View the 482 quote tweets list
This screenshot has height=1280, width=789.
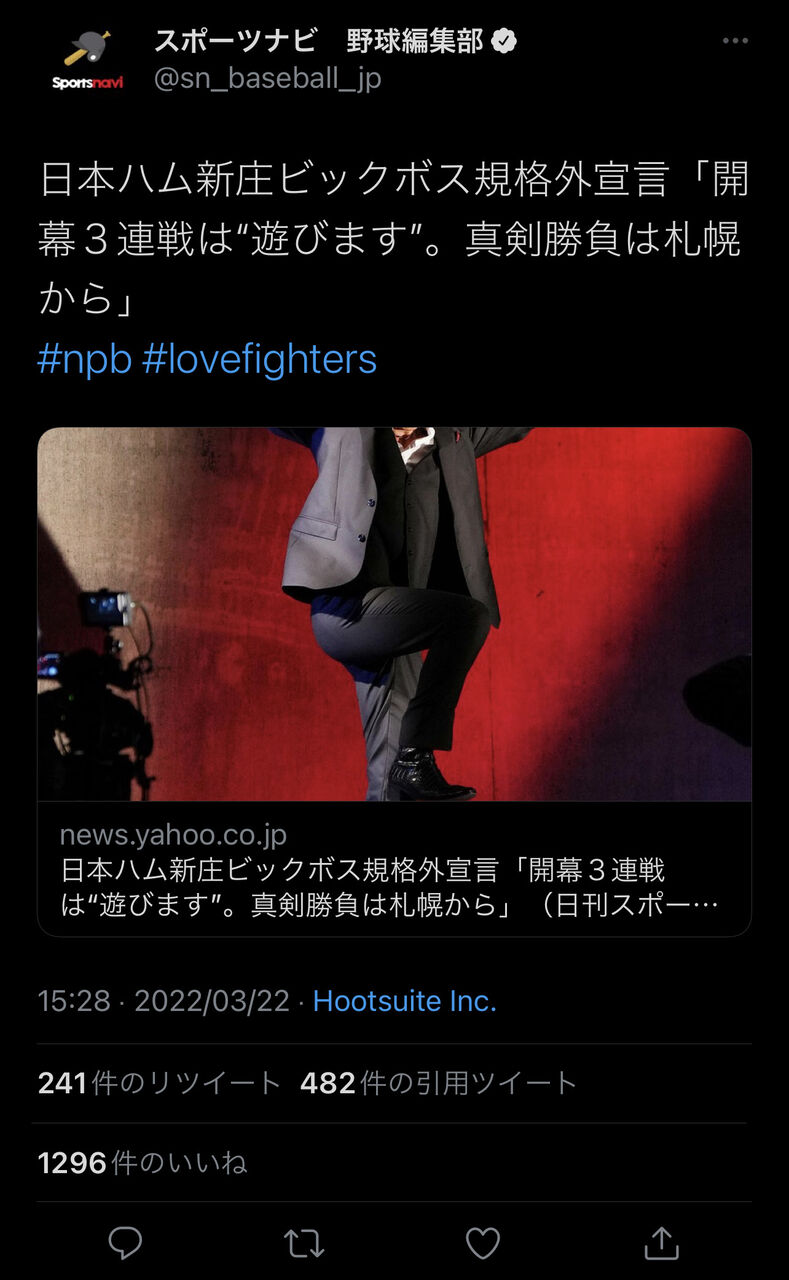click(x=438, y=1082)
